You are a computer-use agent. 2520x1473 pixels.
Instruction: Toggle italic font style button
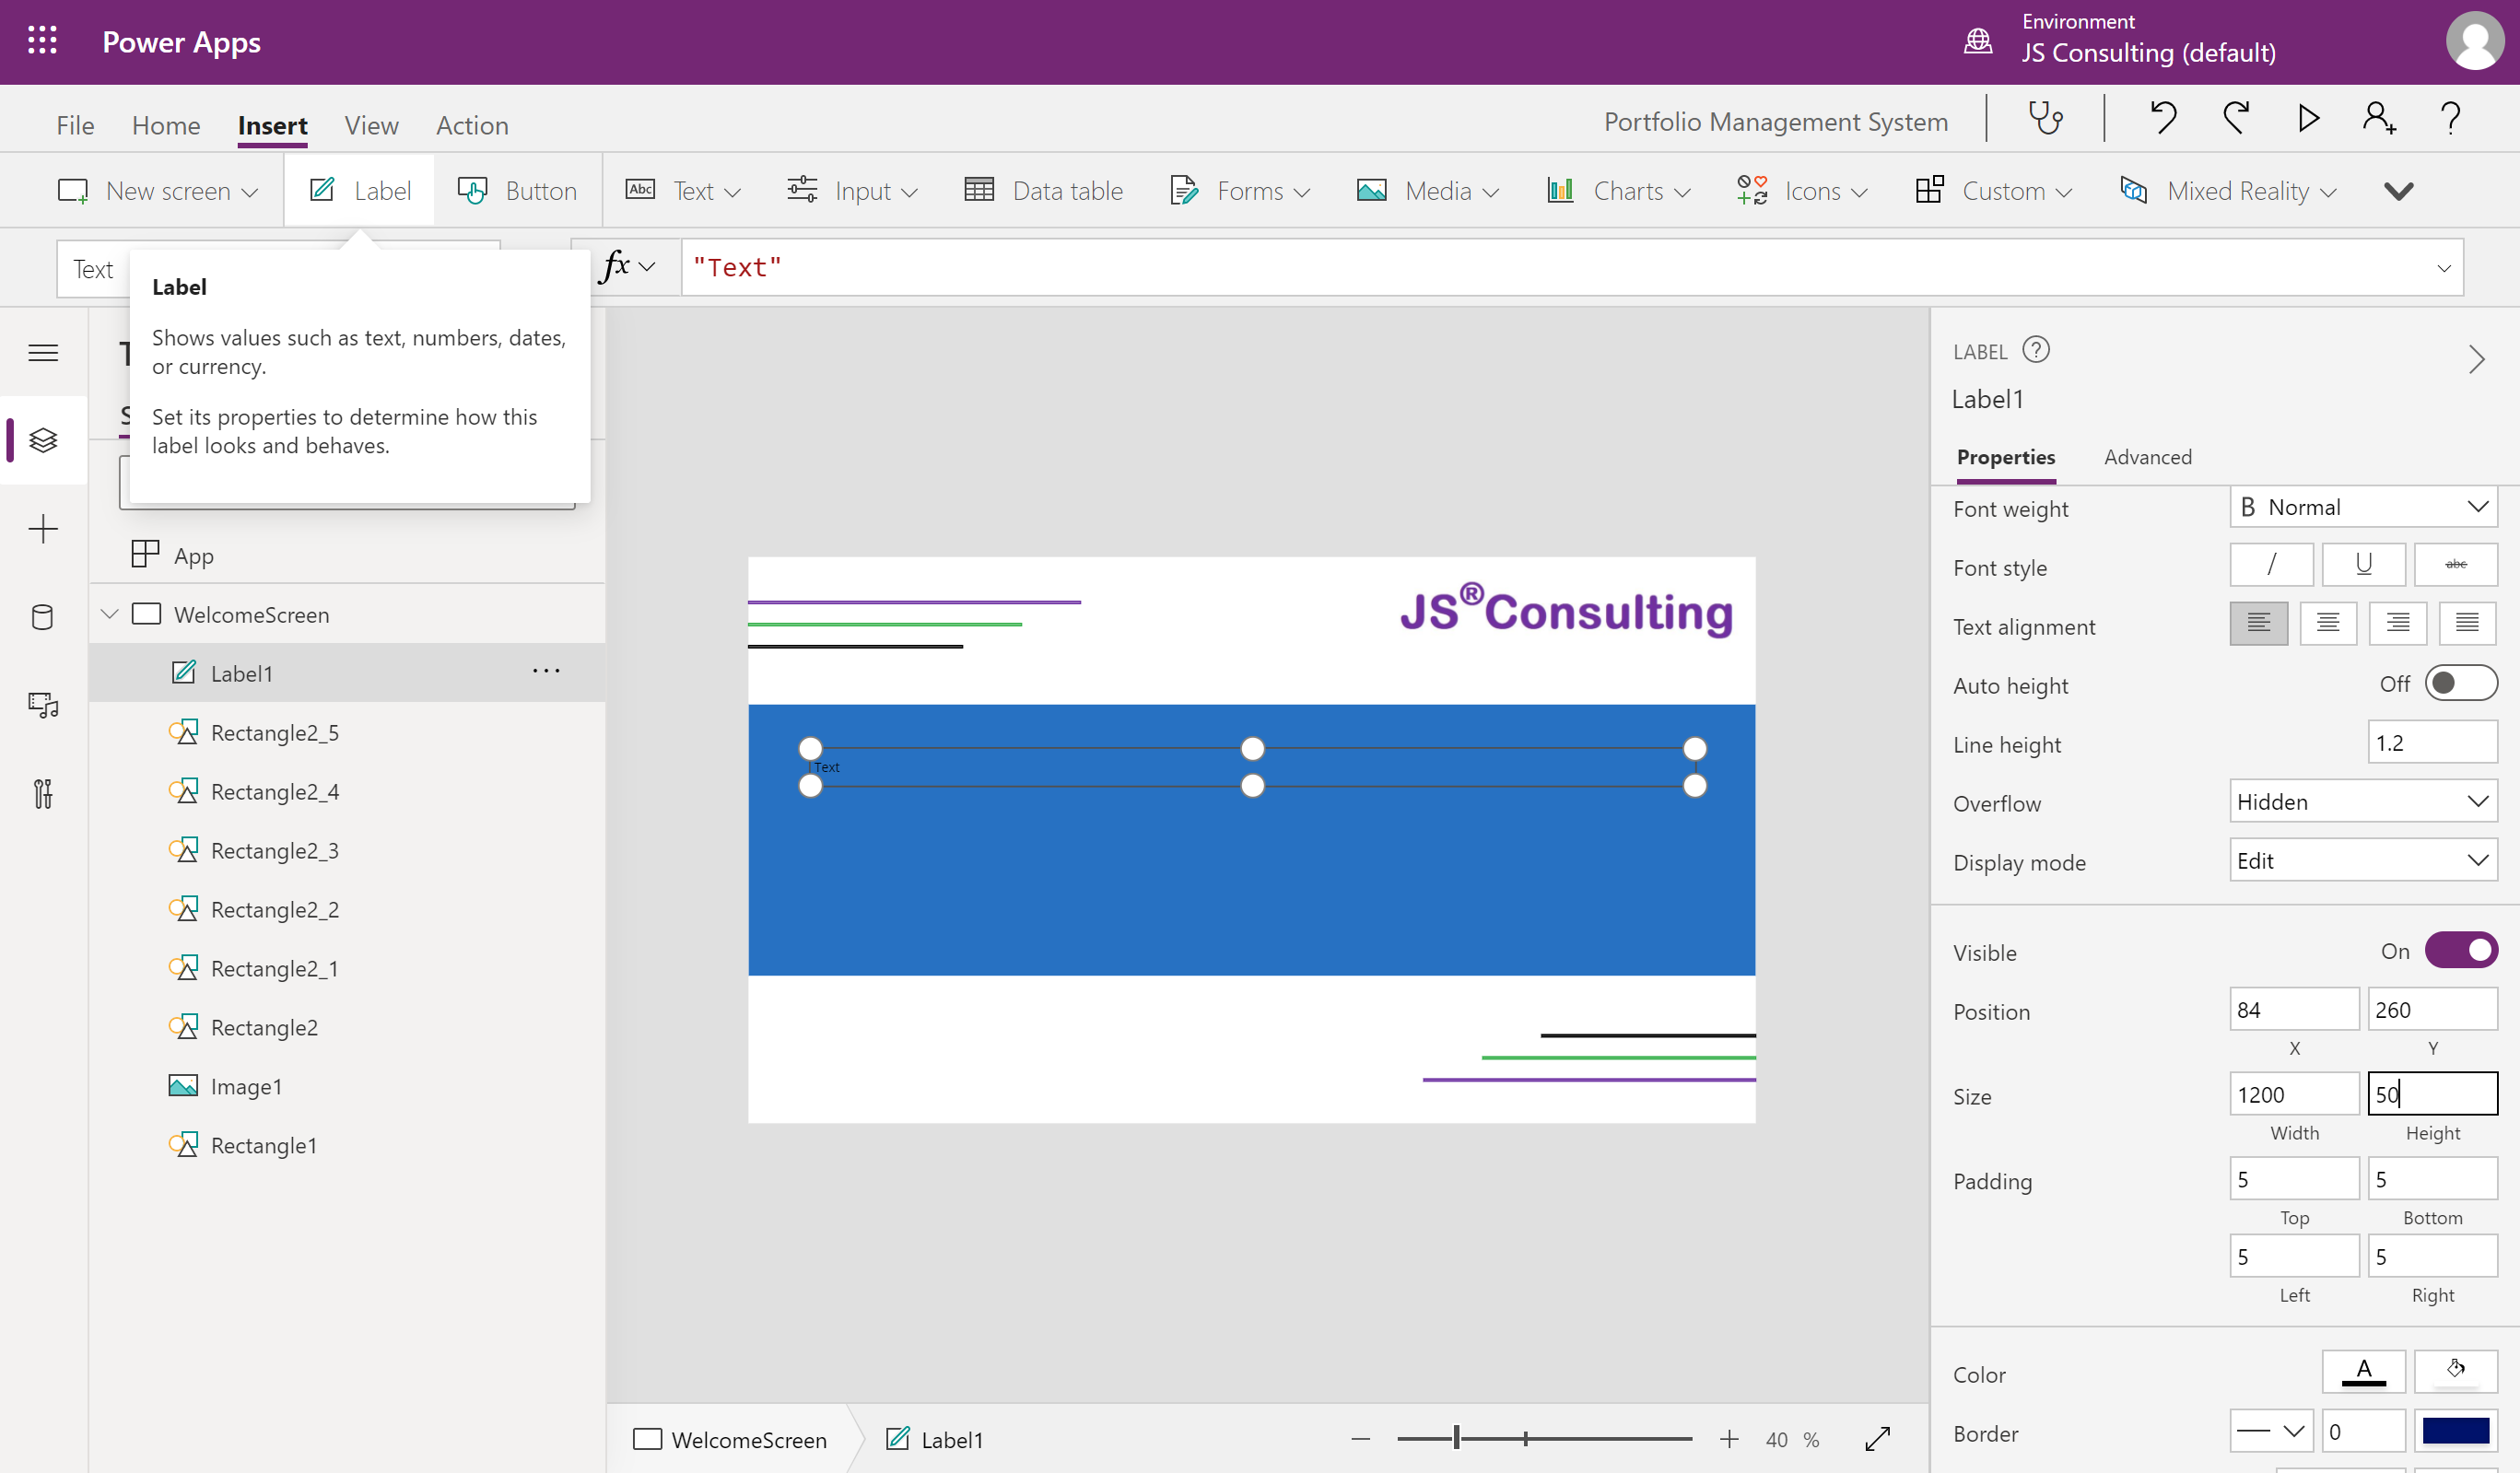click(x=2270, y=565)
